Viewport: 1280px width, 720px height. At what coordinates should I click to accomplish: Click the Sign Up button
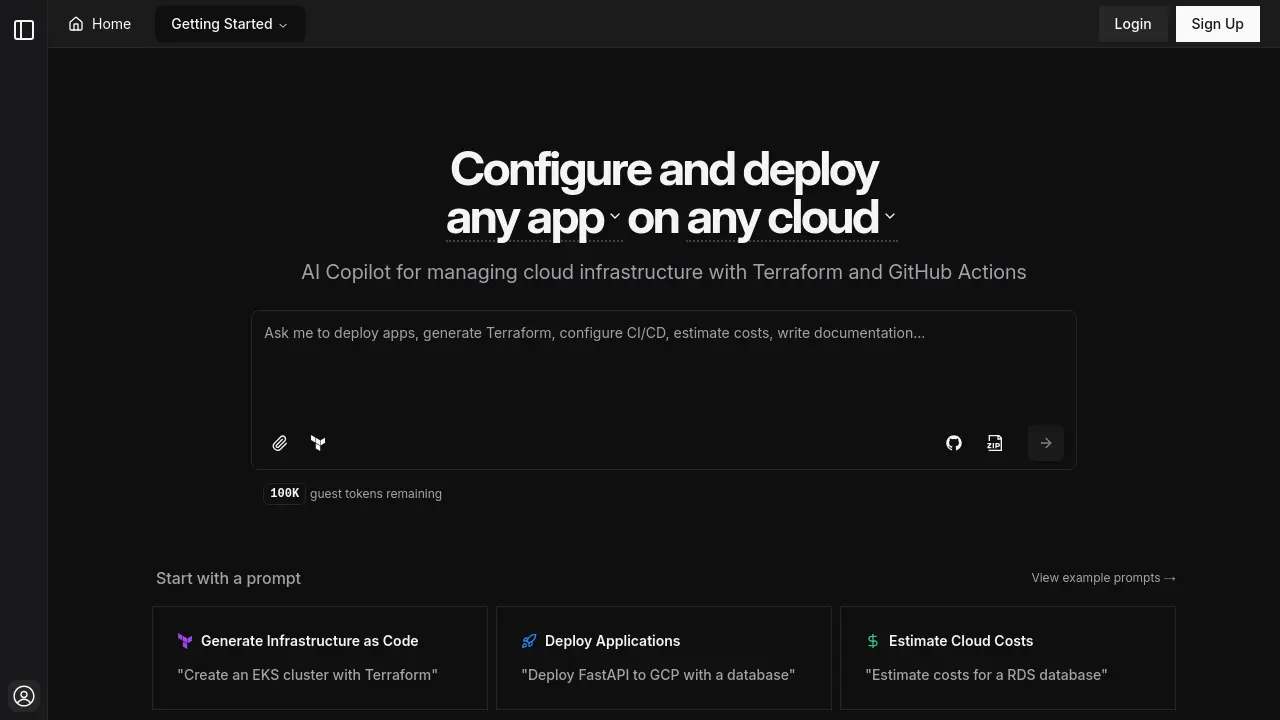pos(1217,24)
